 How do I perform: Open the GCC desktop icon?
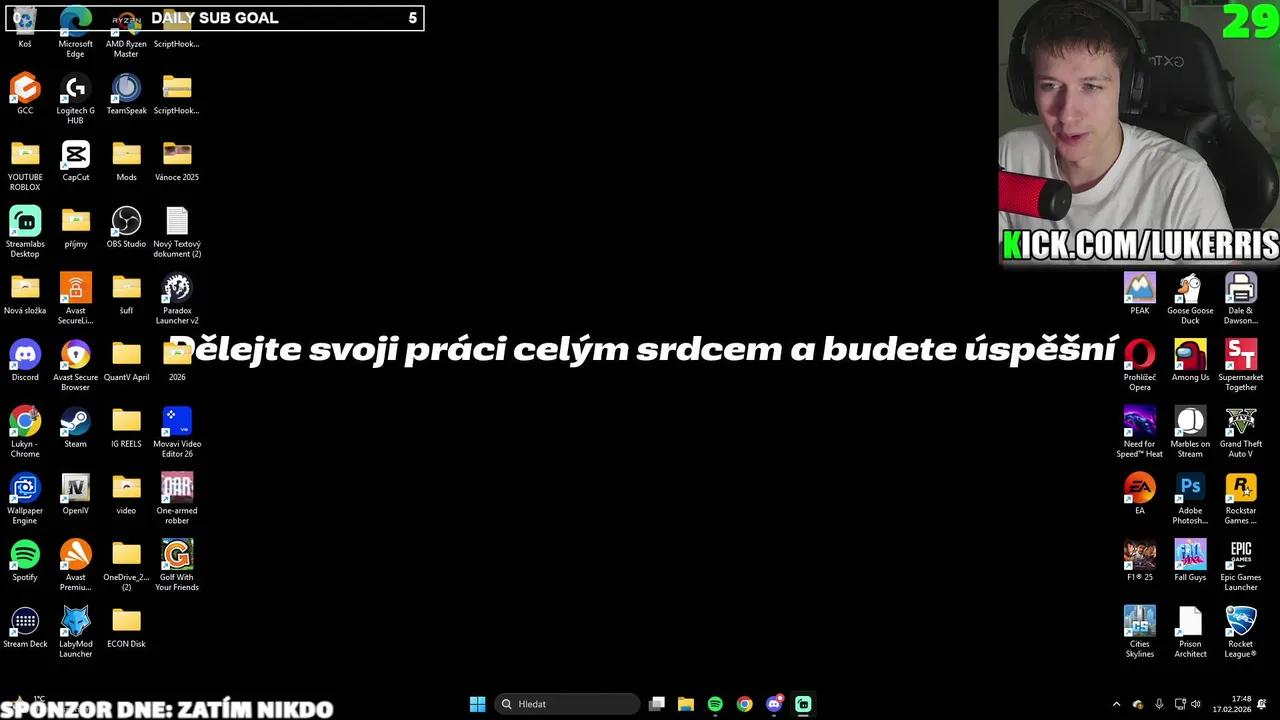25,88
